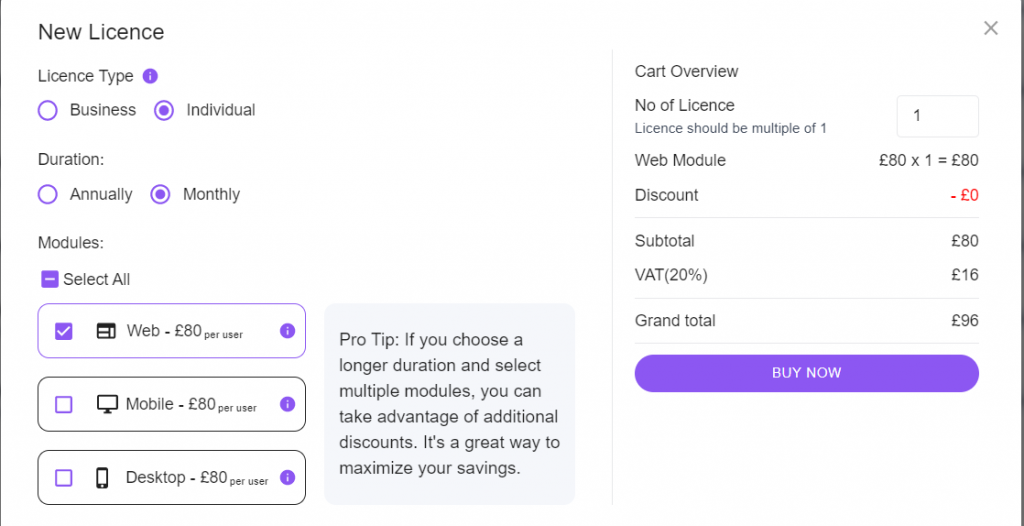Click the Desktop module phone icon
The height and width of the screenshot is (526, 1024).
pos(103,478)
